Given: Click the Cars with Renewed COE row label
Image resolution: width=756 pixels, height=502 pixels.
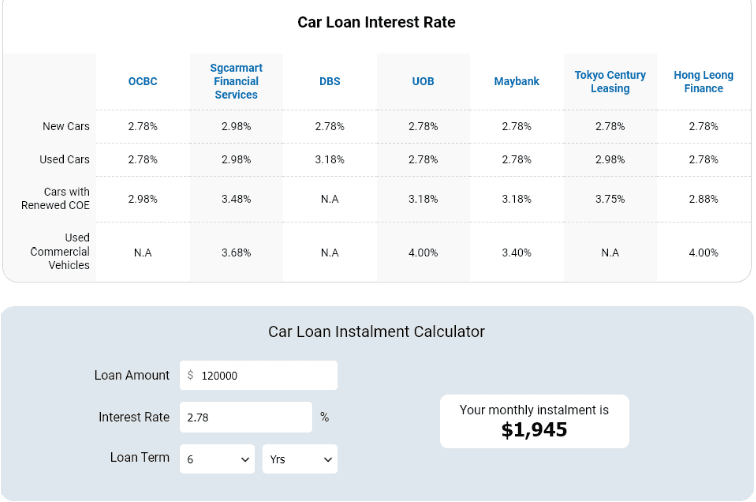Looking at the screenshot, I should (55, 199).
